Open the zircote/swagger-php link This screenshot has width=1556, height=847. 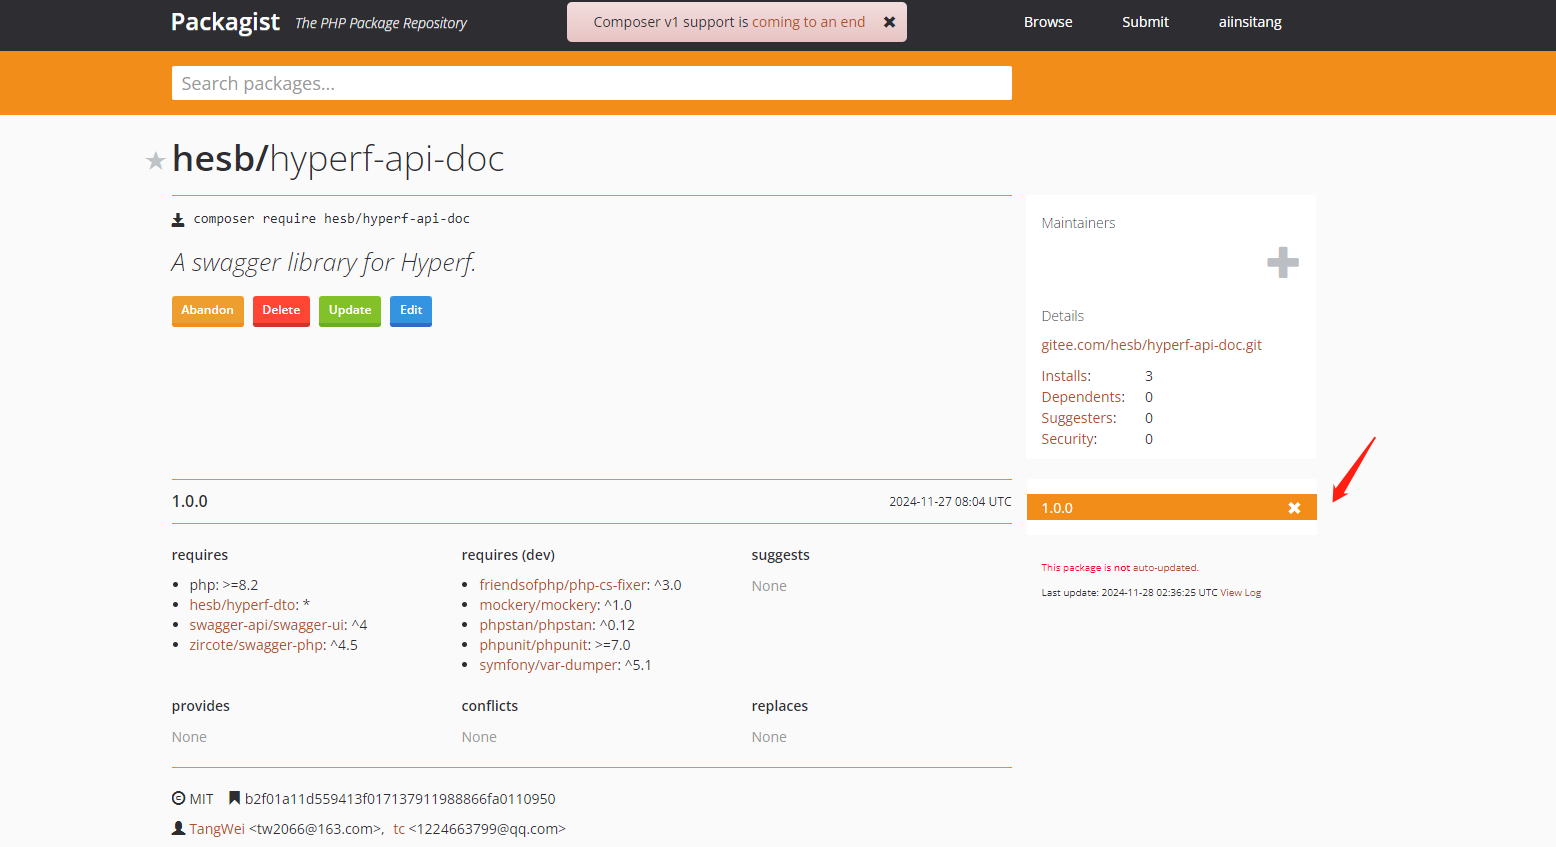point(257,645)
